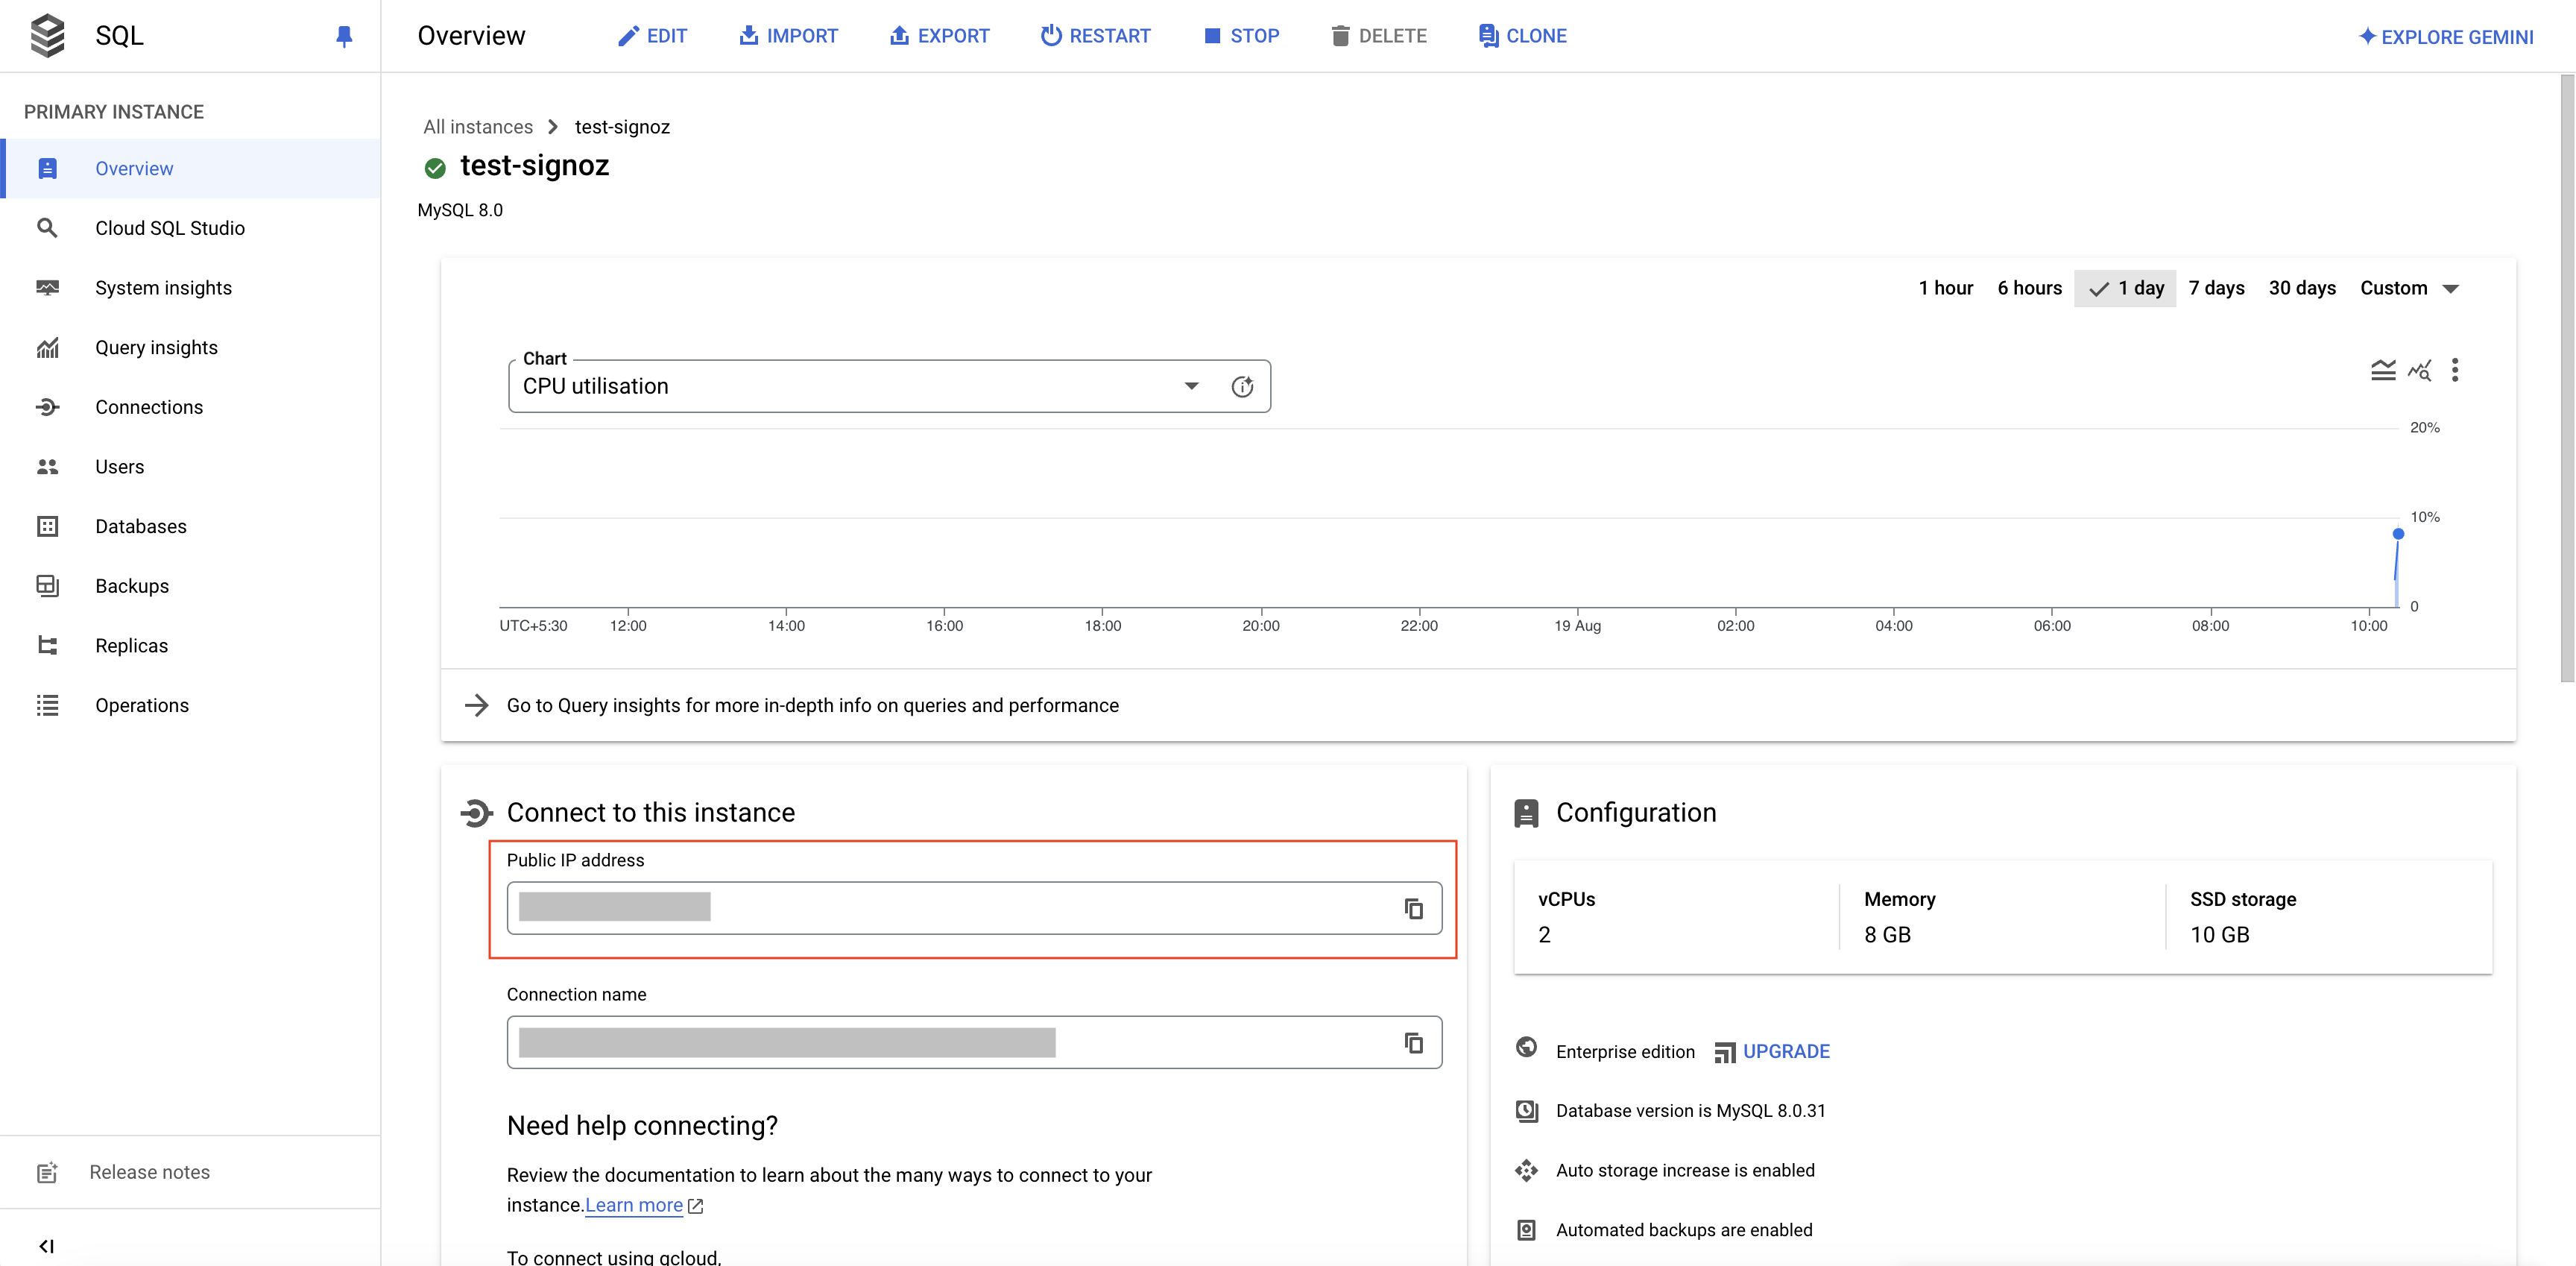Click the Enterprise edition icon
Screen dimensions: 2576x1266
1526,1047
